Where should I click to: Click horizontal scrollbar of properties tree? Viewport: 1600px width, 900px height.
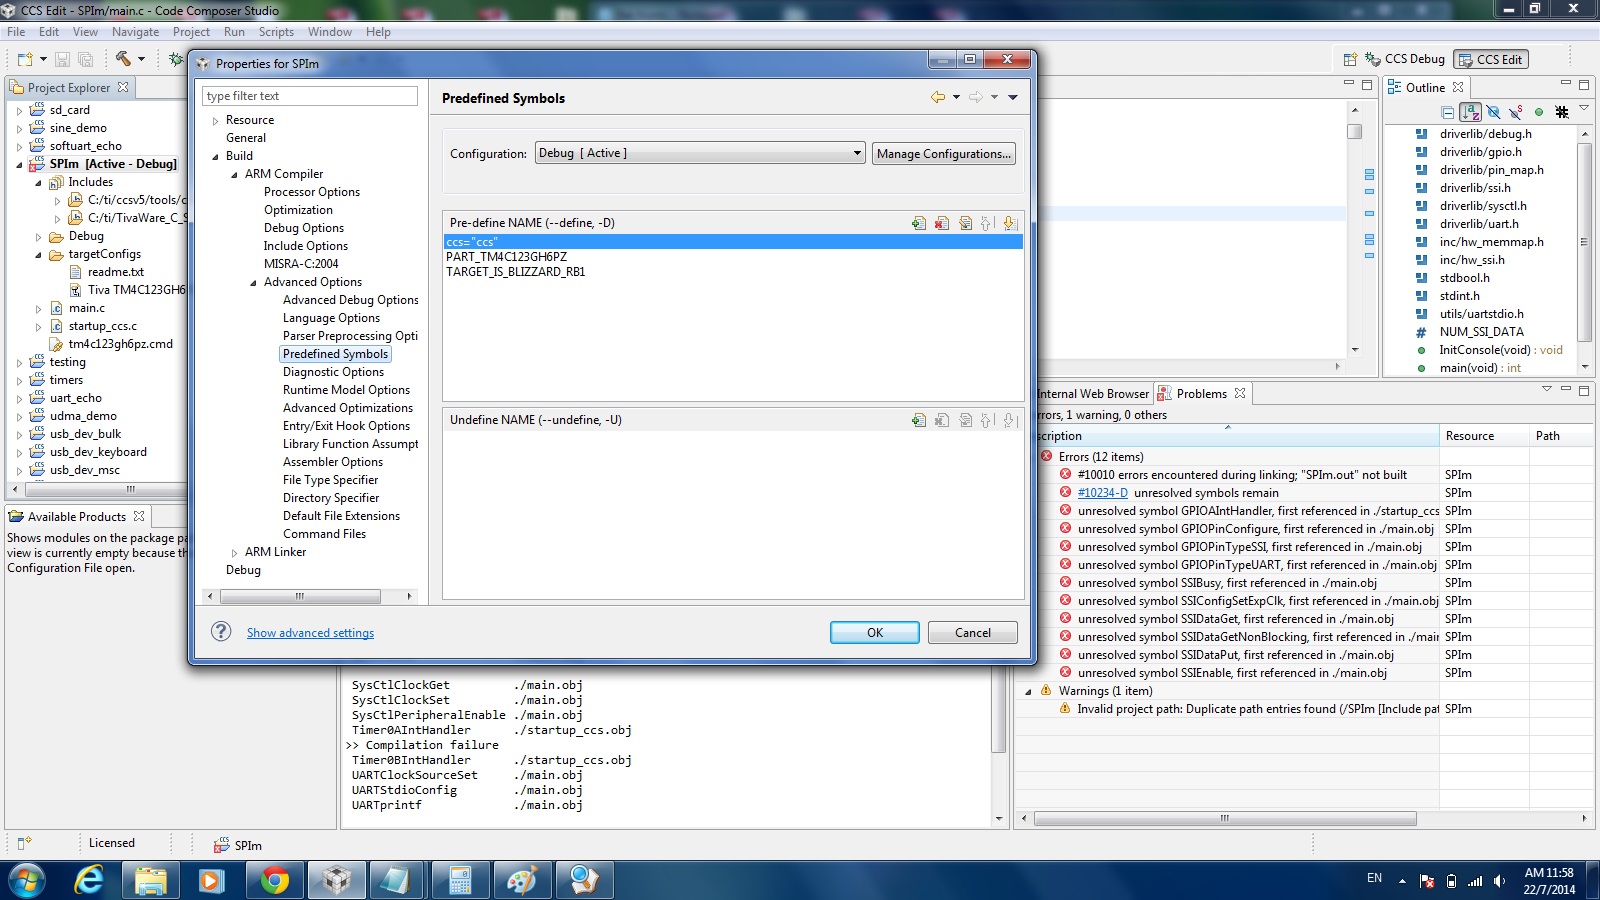click(x=300, y=596)
